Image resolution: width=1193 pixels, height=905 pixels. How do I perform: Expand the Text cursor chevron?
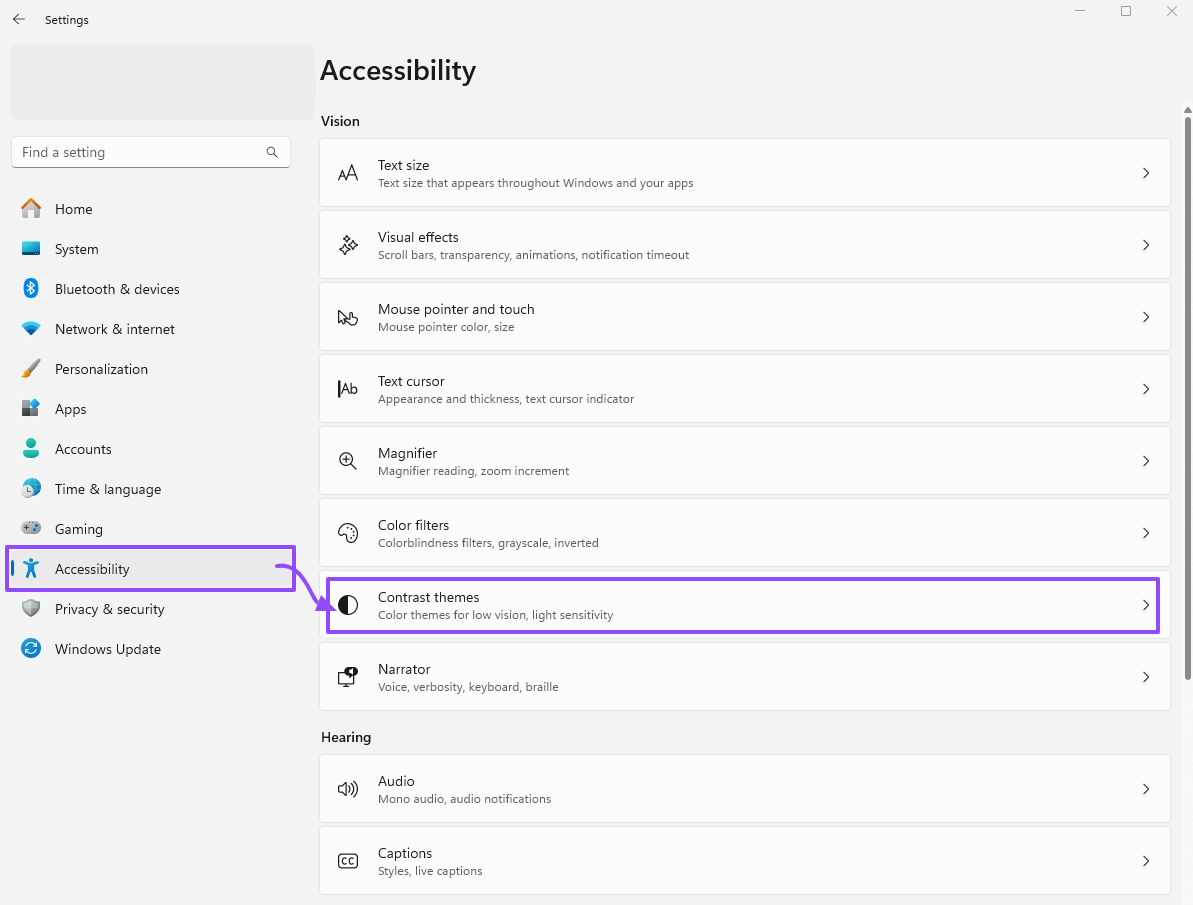tap(1146, 389)
